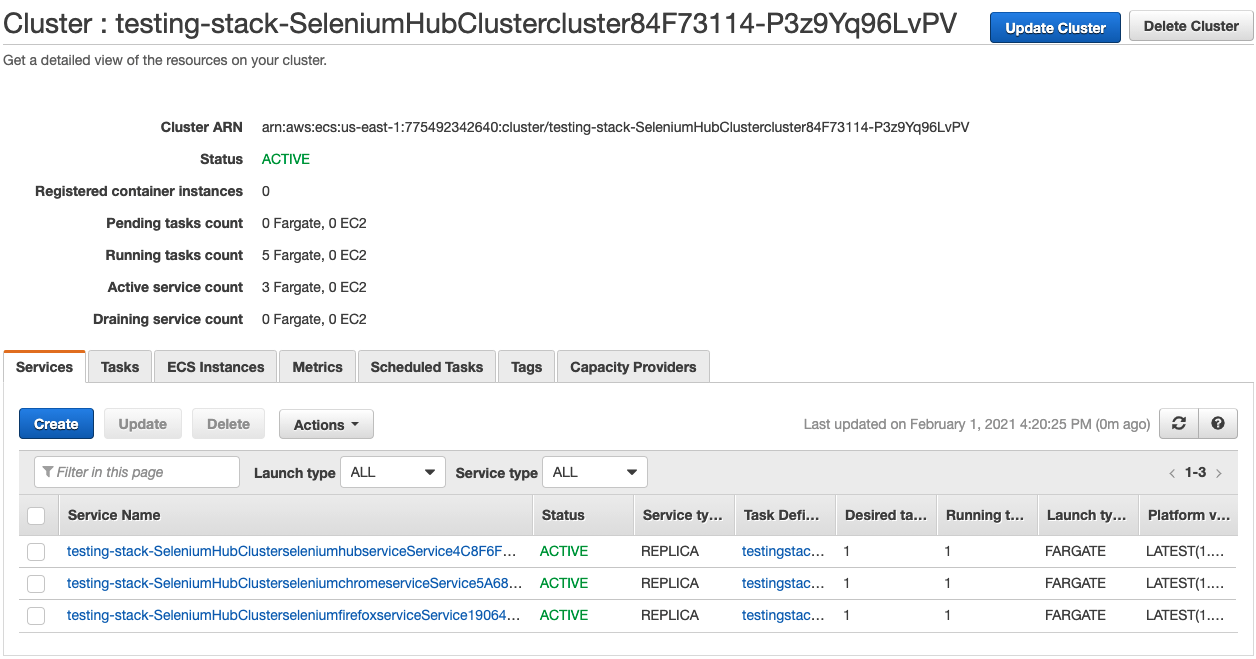The width and height of the screenshot is (1256, 659).
Task: Click the filter funnel icon
Action: click(x=48, y=472)
